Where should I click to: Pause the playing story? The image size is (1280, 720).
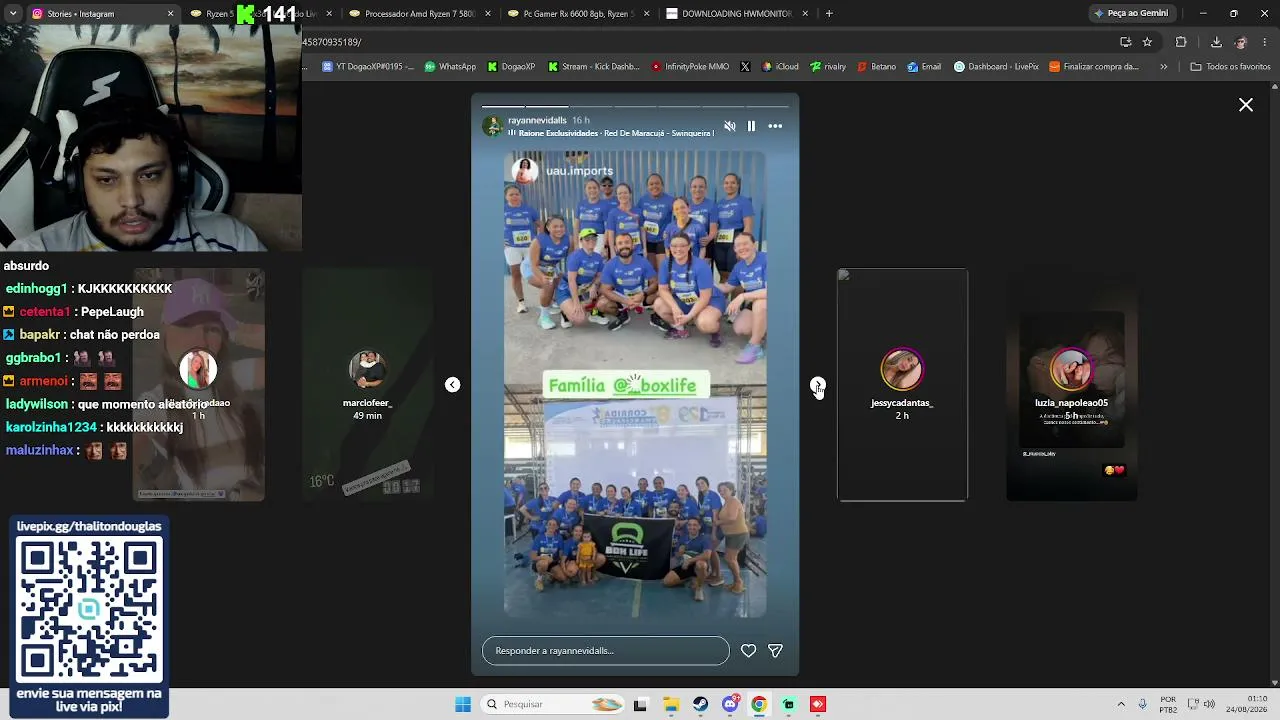[x=751, y=126]
